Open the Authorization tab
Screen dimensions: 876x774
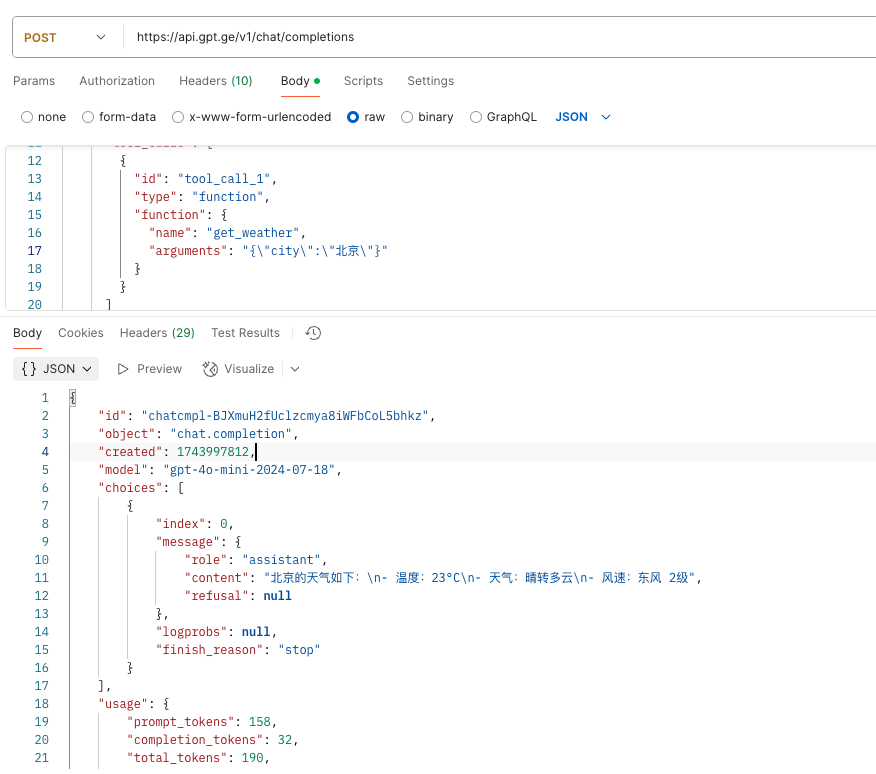[117, 81]
